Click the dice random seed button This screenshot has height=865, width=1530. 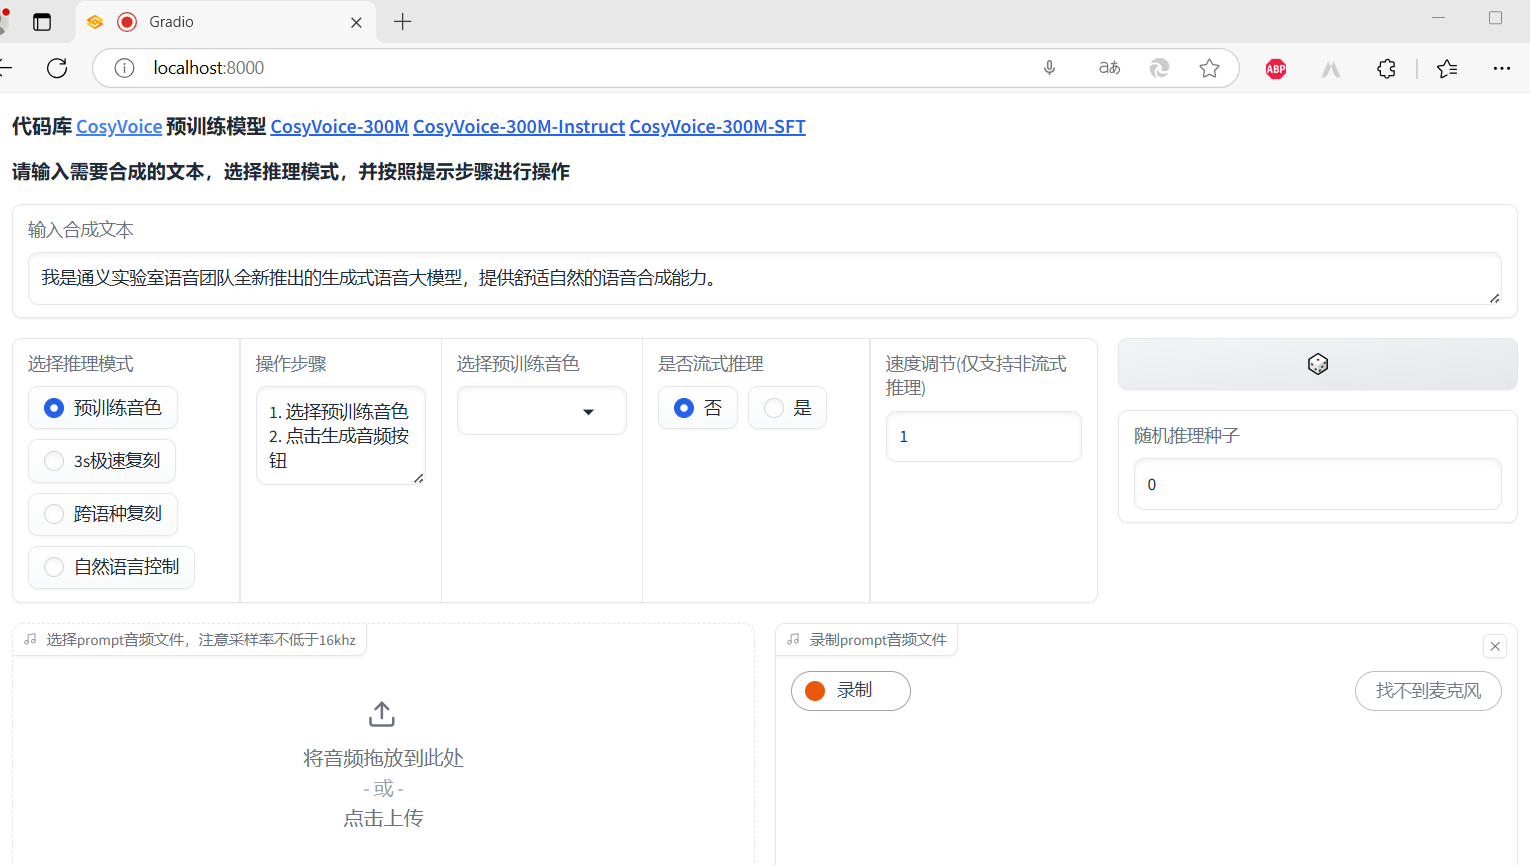tap(1317, 364)
